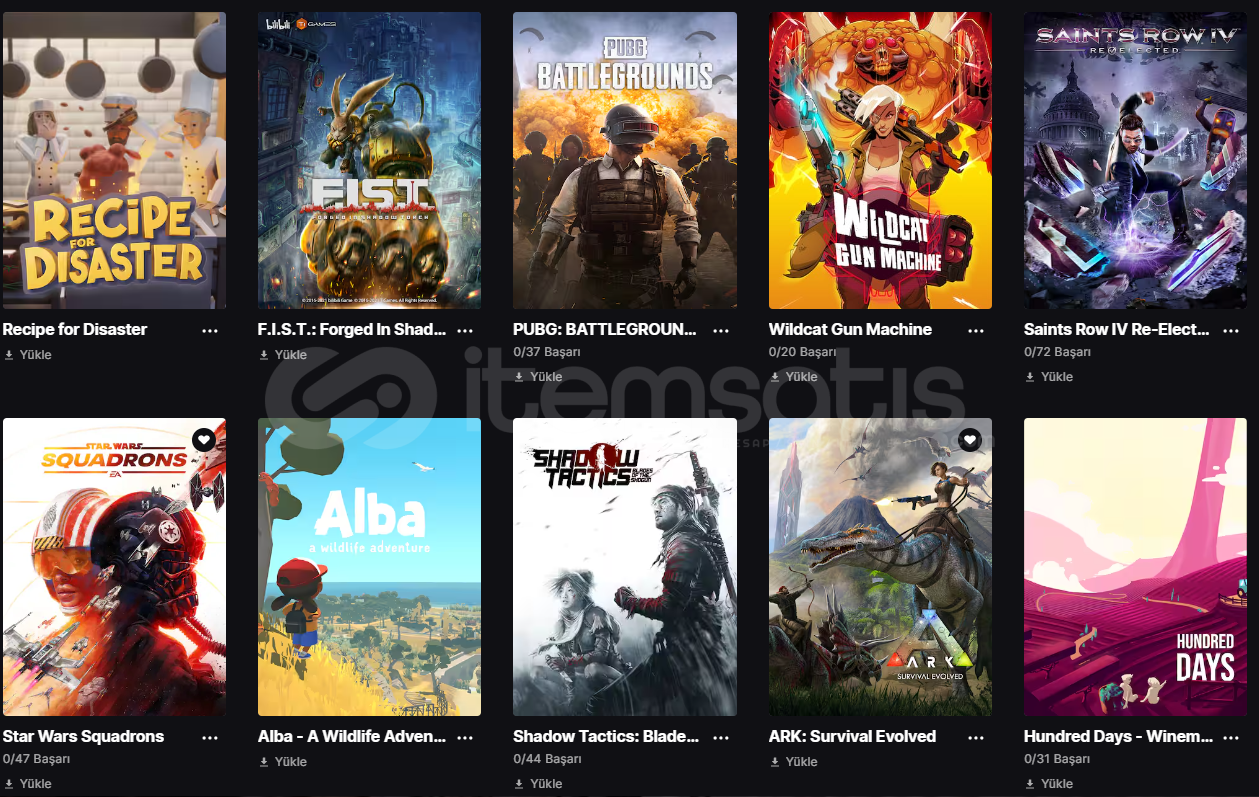Open the Wildcat Gun Machine cover art

coord(880,160)
